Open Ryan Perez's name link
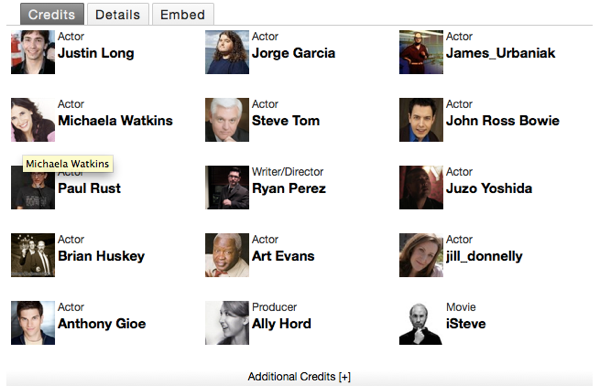Viewport: 600px width, 386px height. [x=289, y=188]
